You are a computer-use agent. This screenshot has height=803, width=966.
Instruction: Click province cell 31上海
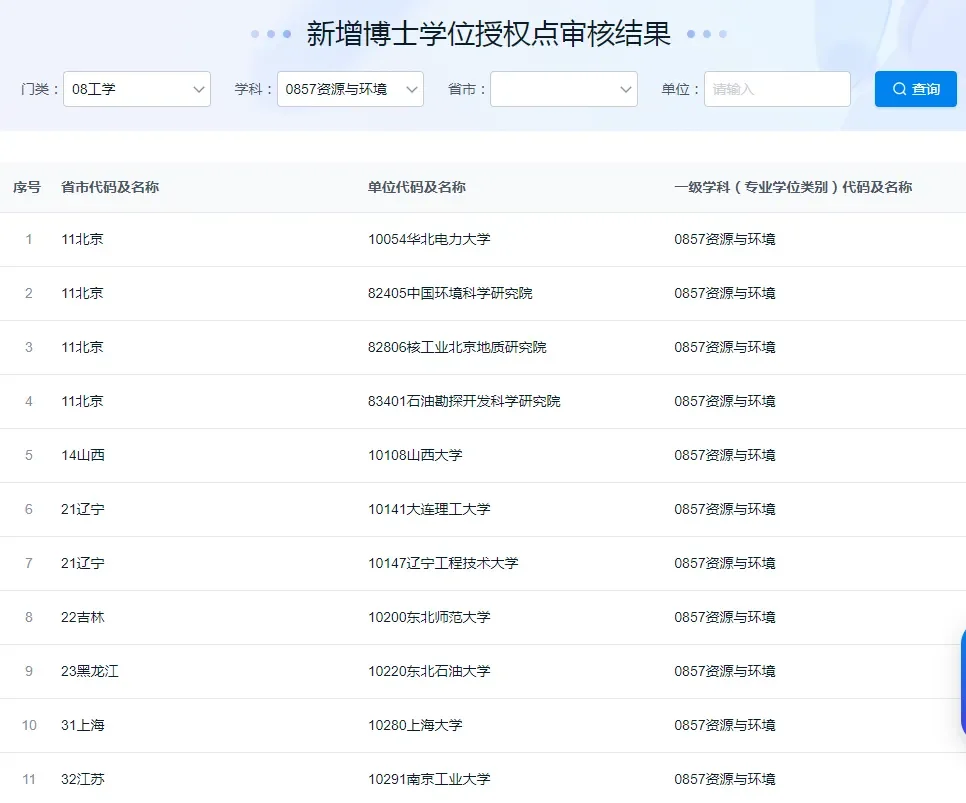tap(83, 725)
